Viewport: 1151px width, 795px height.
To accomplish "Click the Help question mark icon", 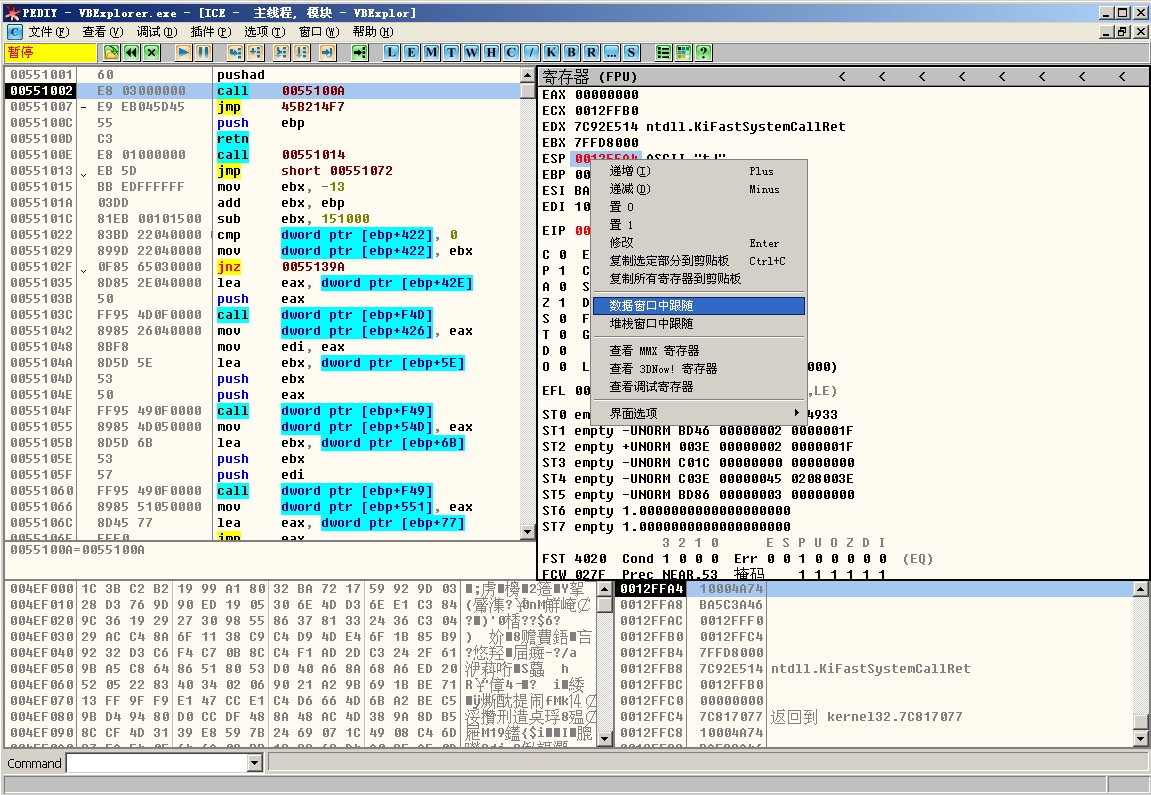I will (x=703, y=52).
